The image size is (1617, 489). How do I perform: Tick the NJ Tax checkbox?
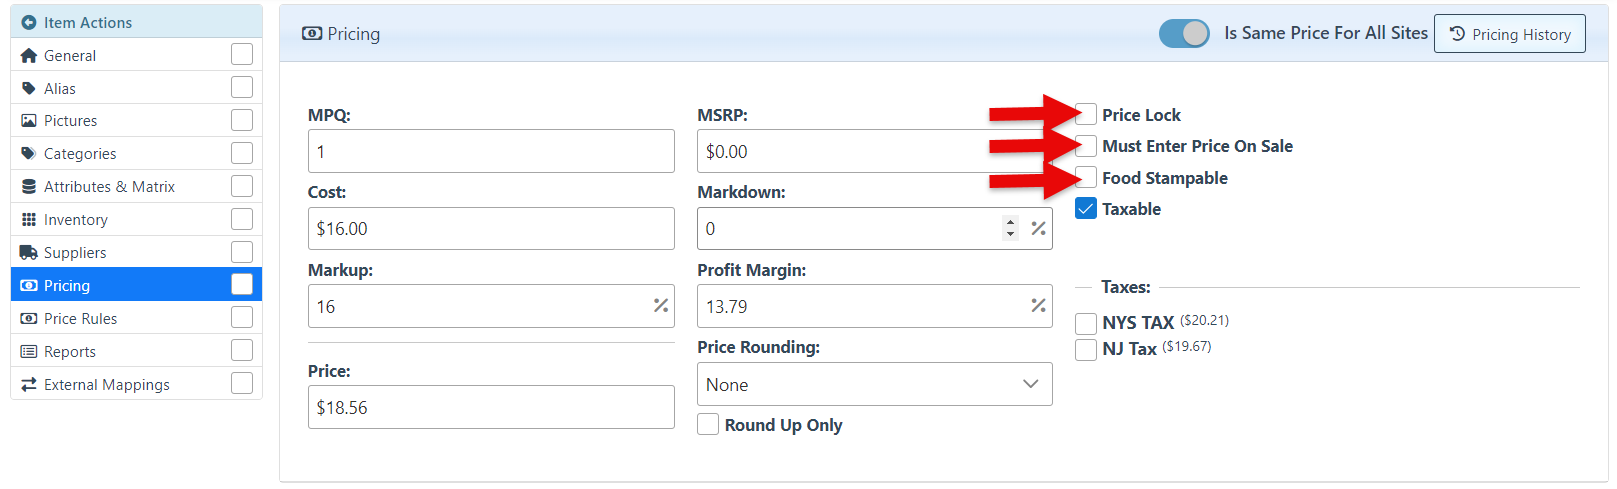coord(1086,349)
